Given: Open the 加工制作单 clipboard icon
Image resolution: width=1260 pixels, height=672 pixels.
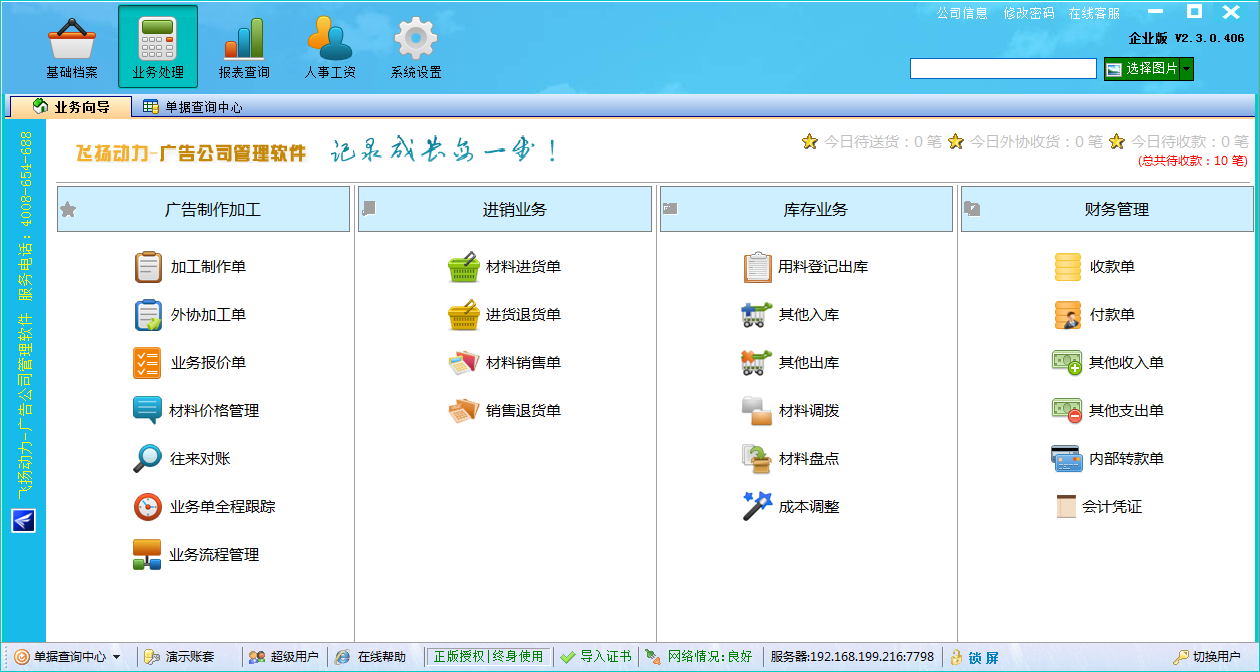Looking at the screenshot, I should click(148, 267).
